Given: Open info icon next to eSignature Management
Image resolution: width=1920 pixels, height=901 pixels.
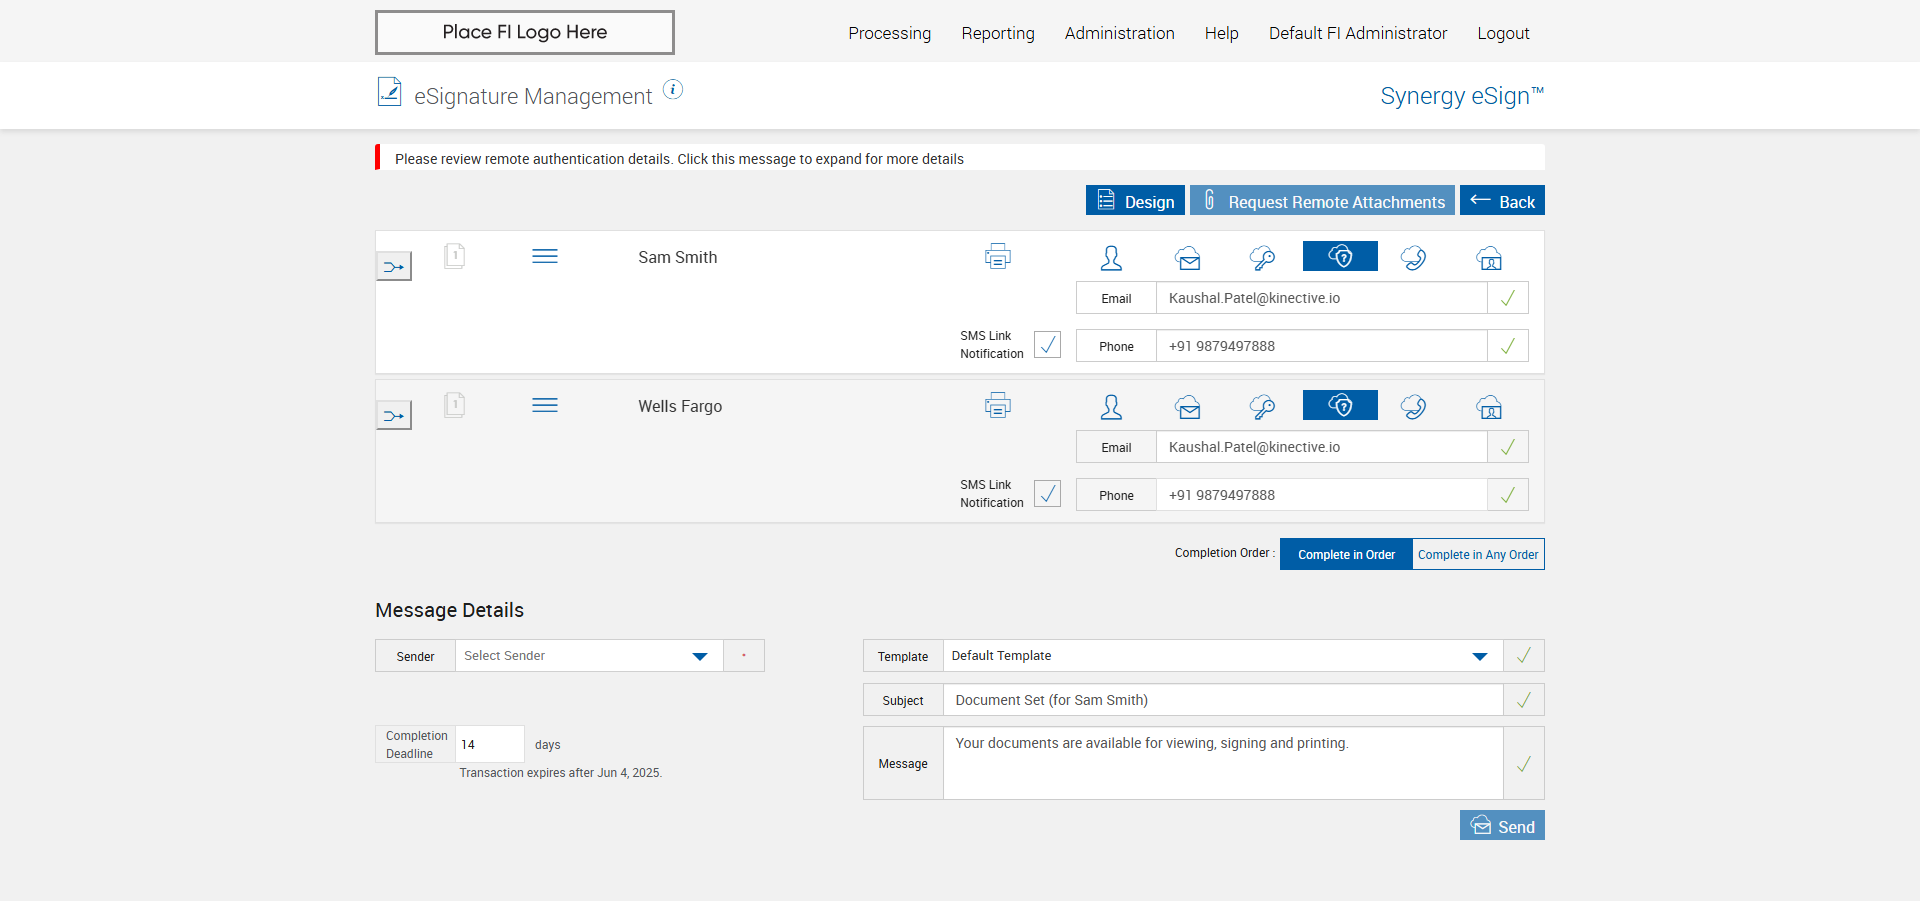Looking at the screenshot, I should (673, 90).
